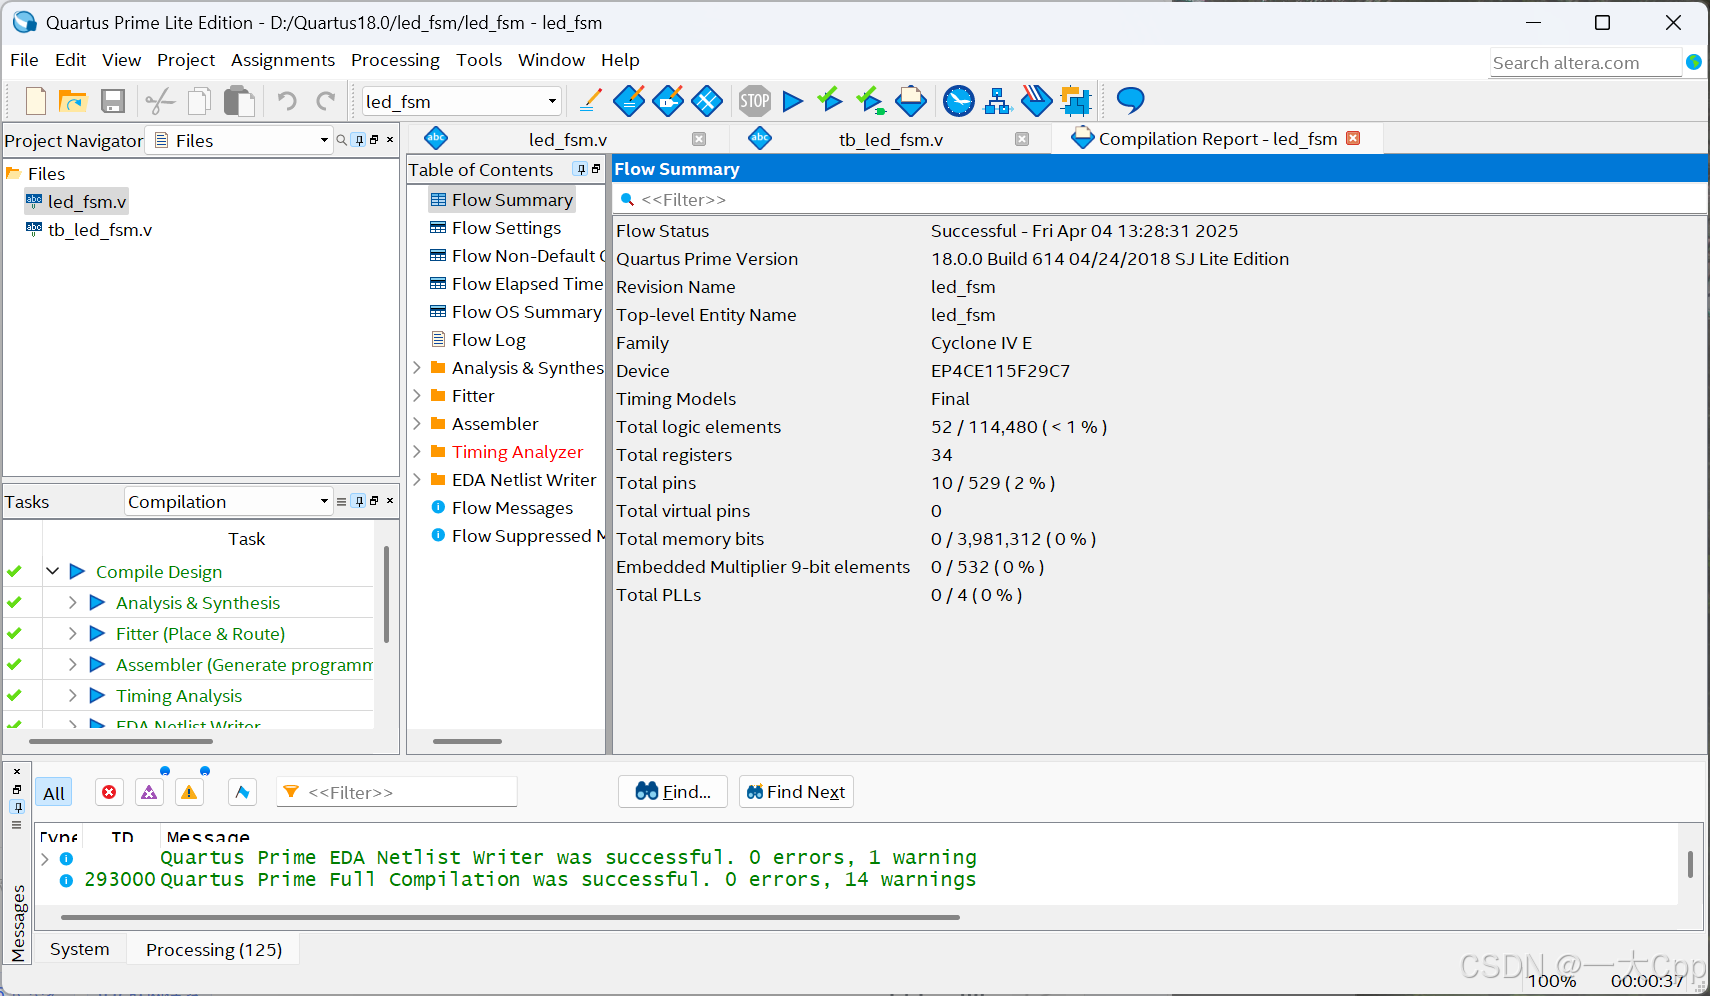Image resolution: width=1710 pixels, height=996 pixels.
Task: Open the Processing menu
Action: pyautogui.click(x=395, y=60)
